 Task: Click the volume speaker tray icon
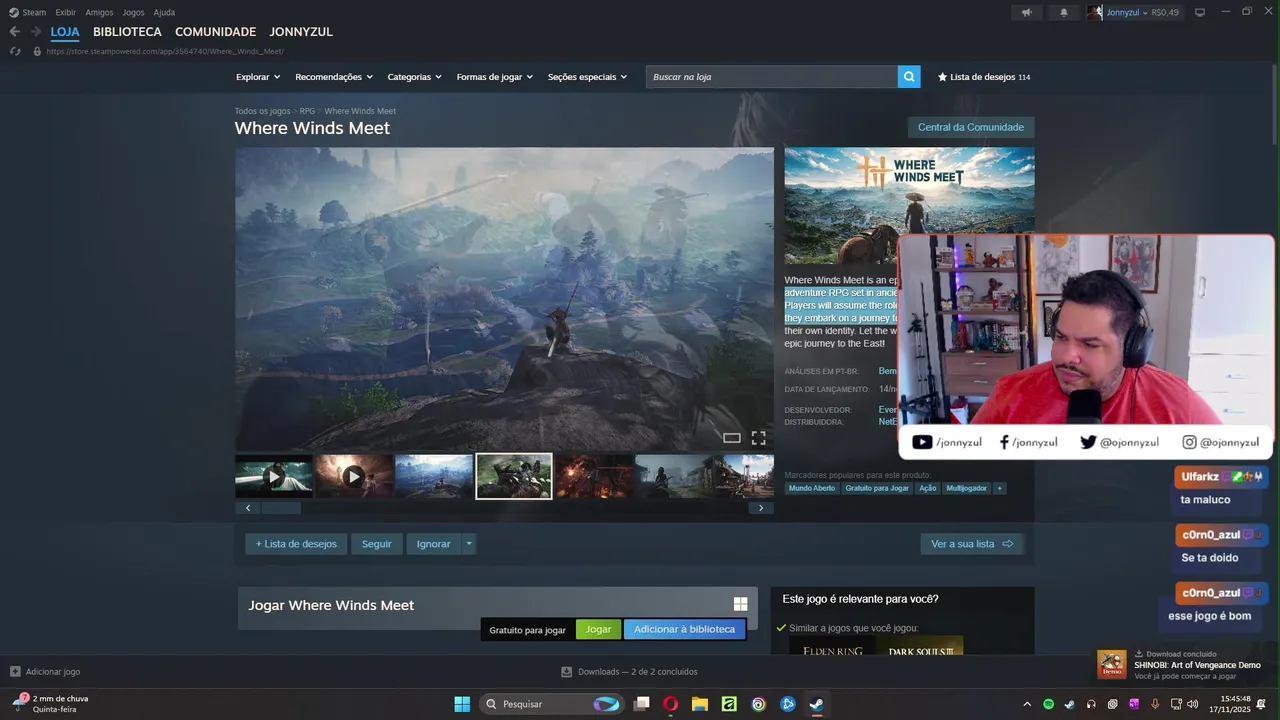coord(1192,704)
